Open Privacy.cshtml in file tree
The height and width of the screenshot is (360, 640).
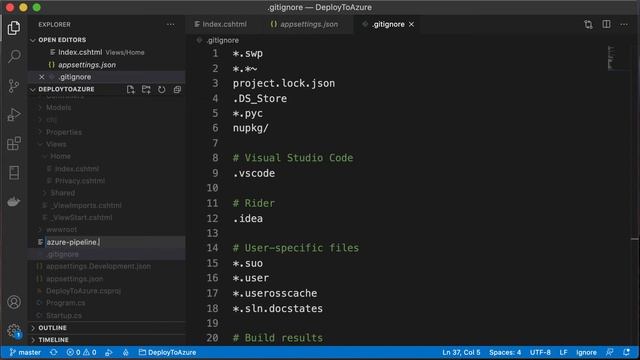coord(80,181)
